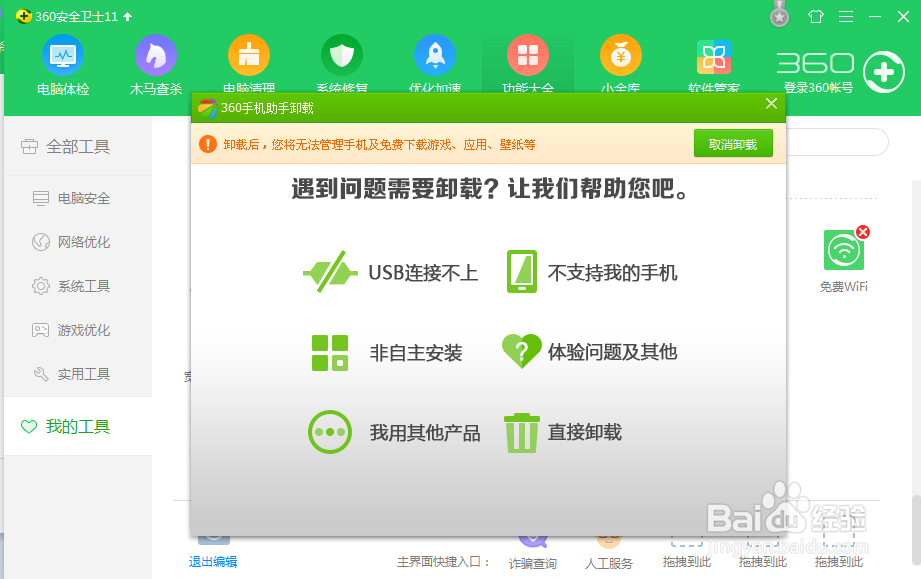
Task: Click the search field behind the dialog
Action: [837, 142]
